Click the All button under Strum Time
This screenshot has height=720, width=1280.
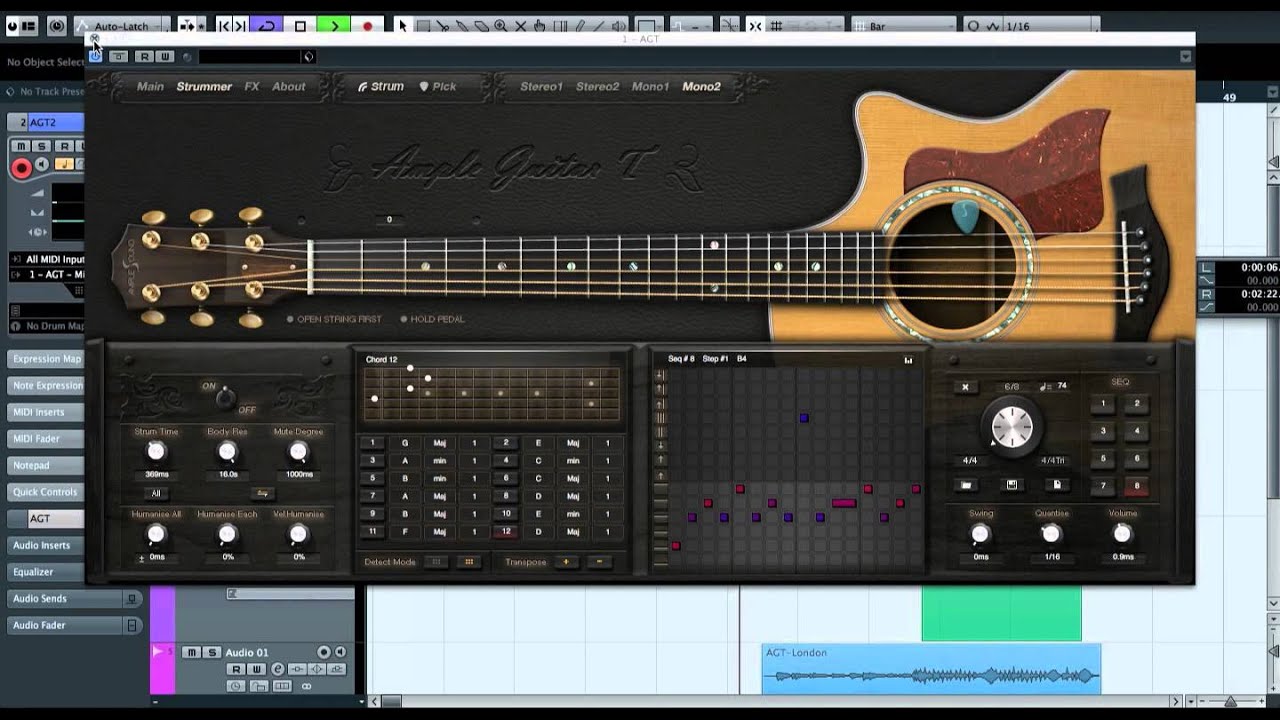156,493
